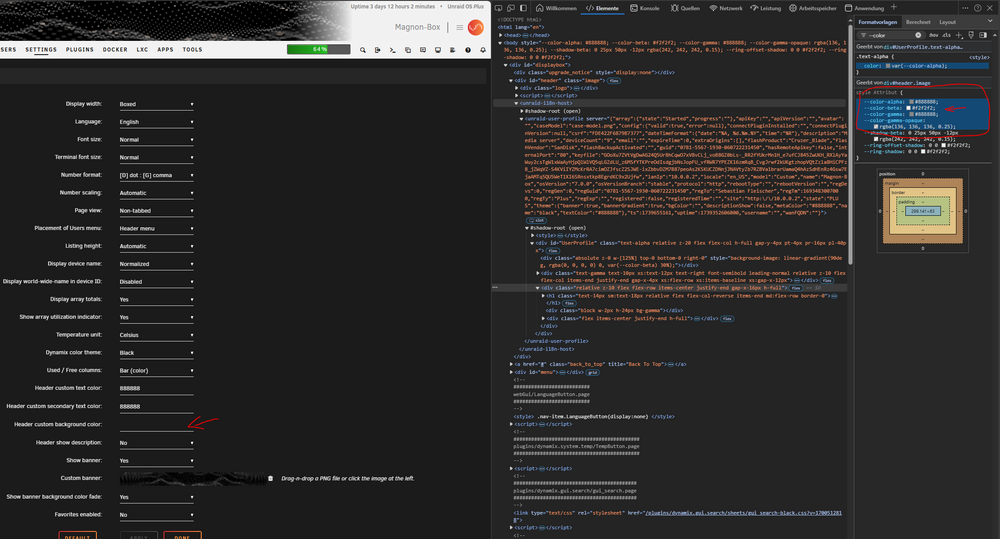1000x539 pixels.
Task: Open the DOCKER menu in Unraid nav
Action: [x=115, y=50]
